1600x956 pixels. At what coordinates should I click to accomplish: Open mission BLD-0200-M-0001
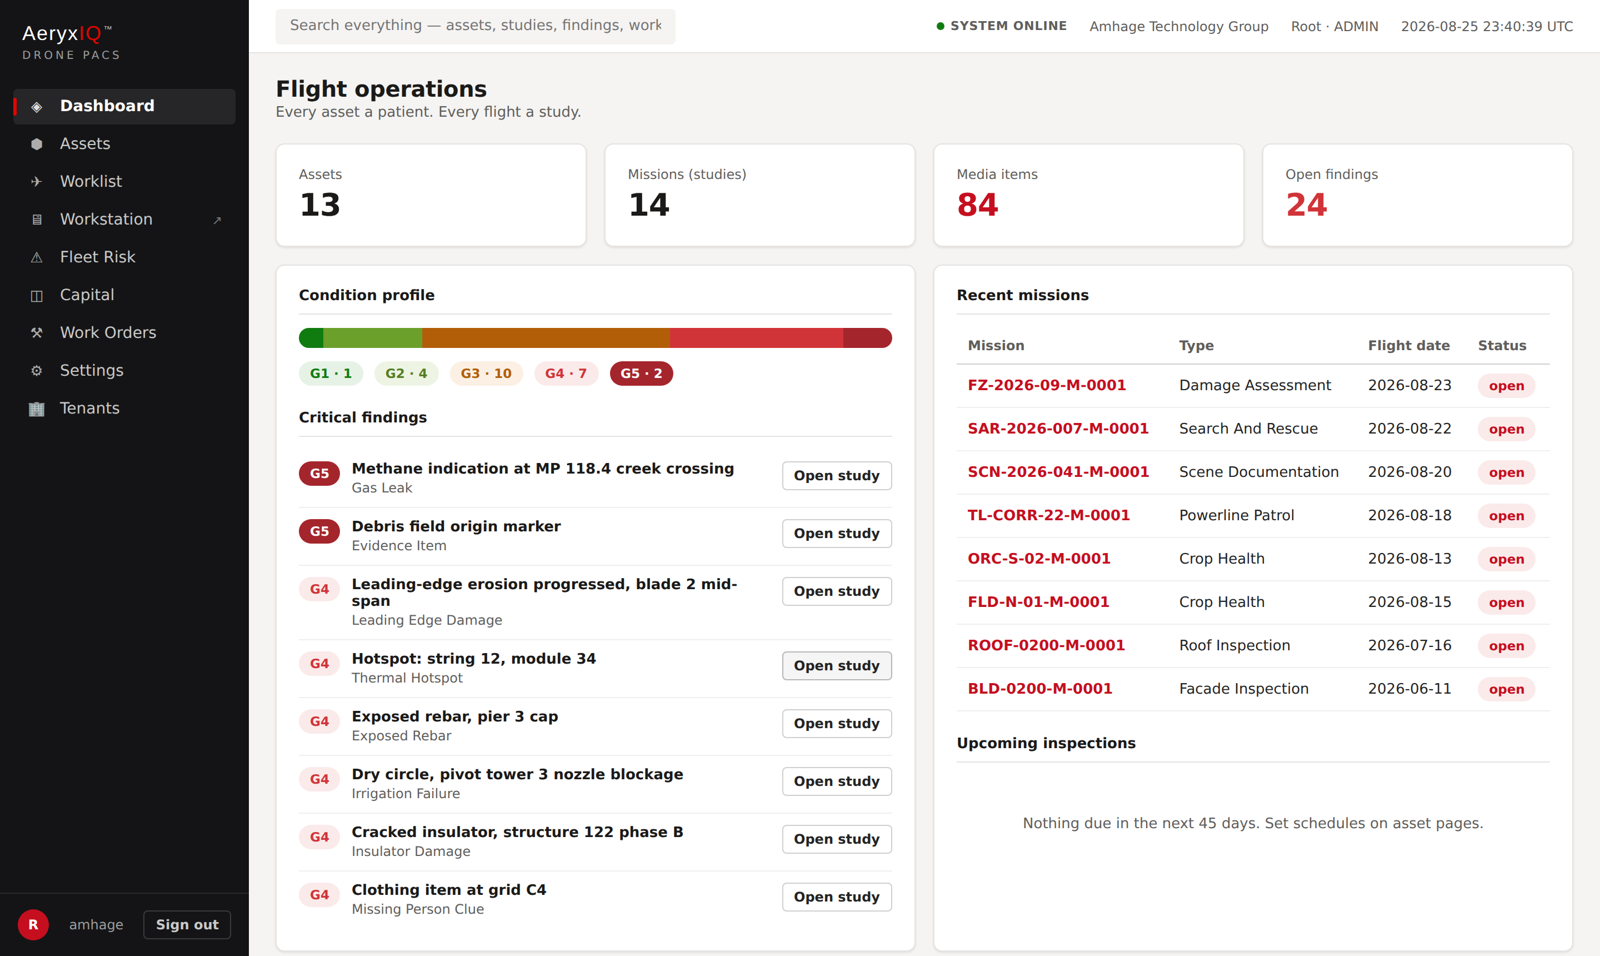tap(1040, 689)
